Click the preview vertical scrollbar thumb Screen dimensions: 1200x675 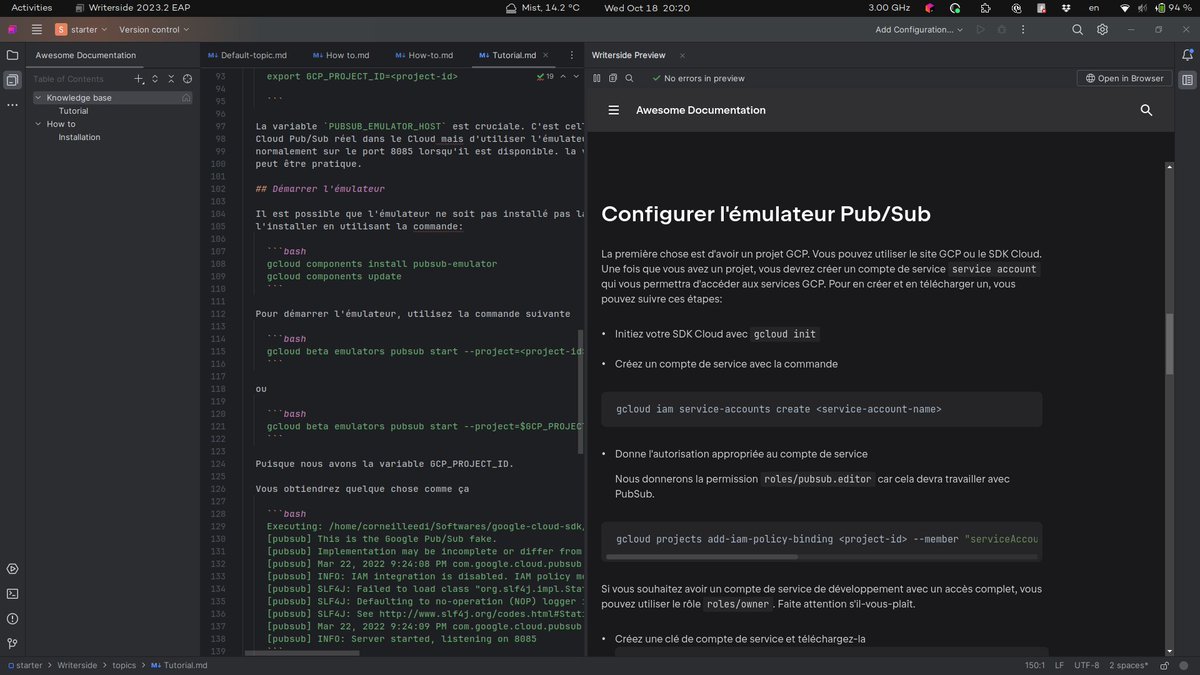pyautogui.click(x=1168, y=344)
